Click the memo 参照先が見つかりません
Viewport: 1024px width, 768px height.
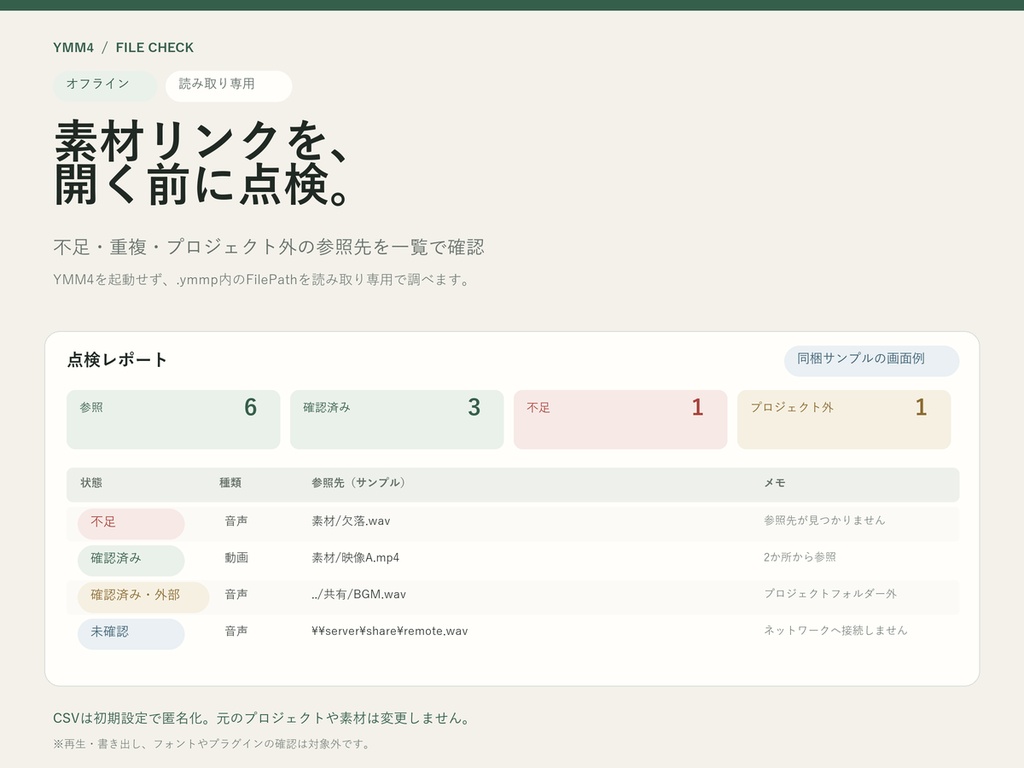click(x=824, y=520)
